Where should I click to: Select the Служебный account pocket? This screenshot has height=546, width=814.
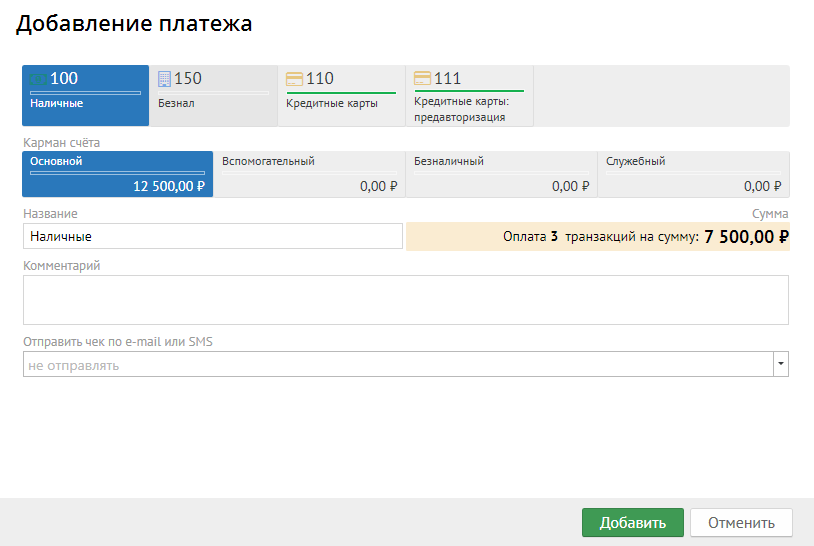[x=693, y=174]
